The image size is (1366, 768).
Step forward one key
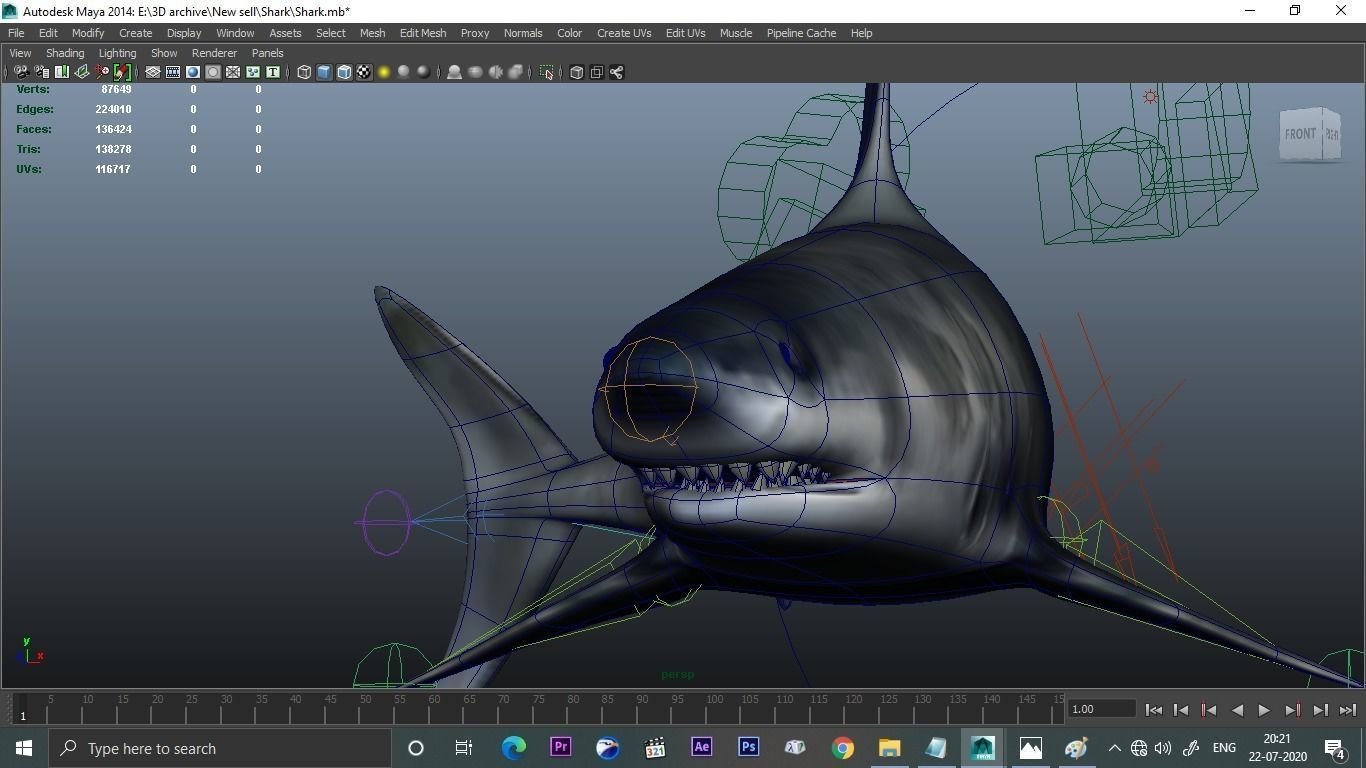1292,710
